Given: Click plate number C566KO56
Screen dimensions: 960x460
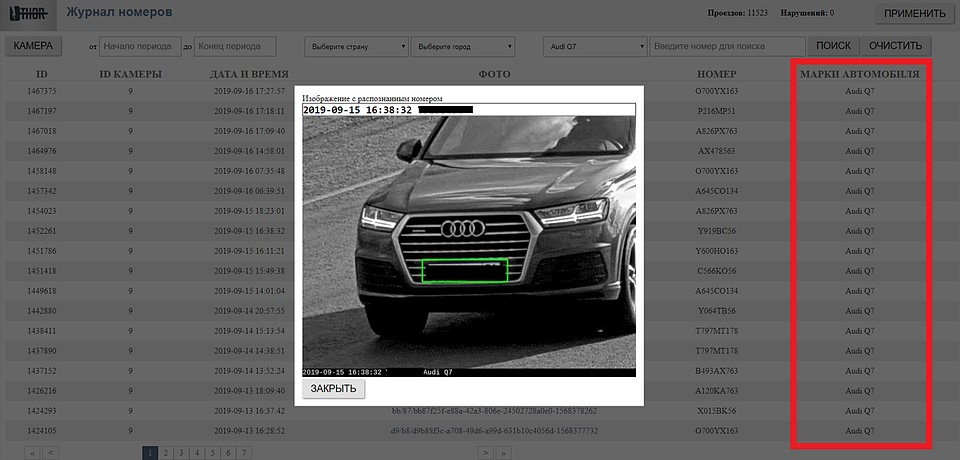Looking at the screenshot, I should coord(716,271).
